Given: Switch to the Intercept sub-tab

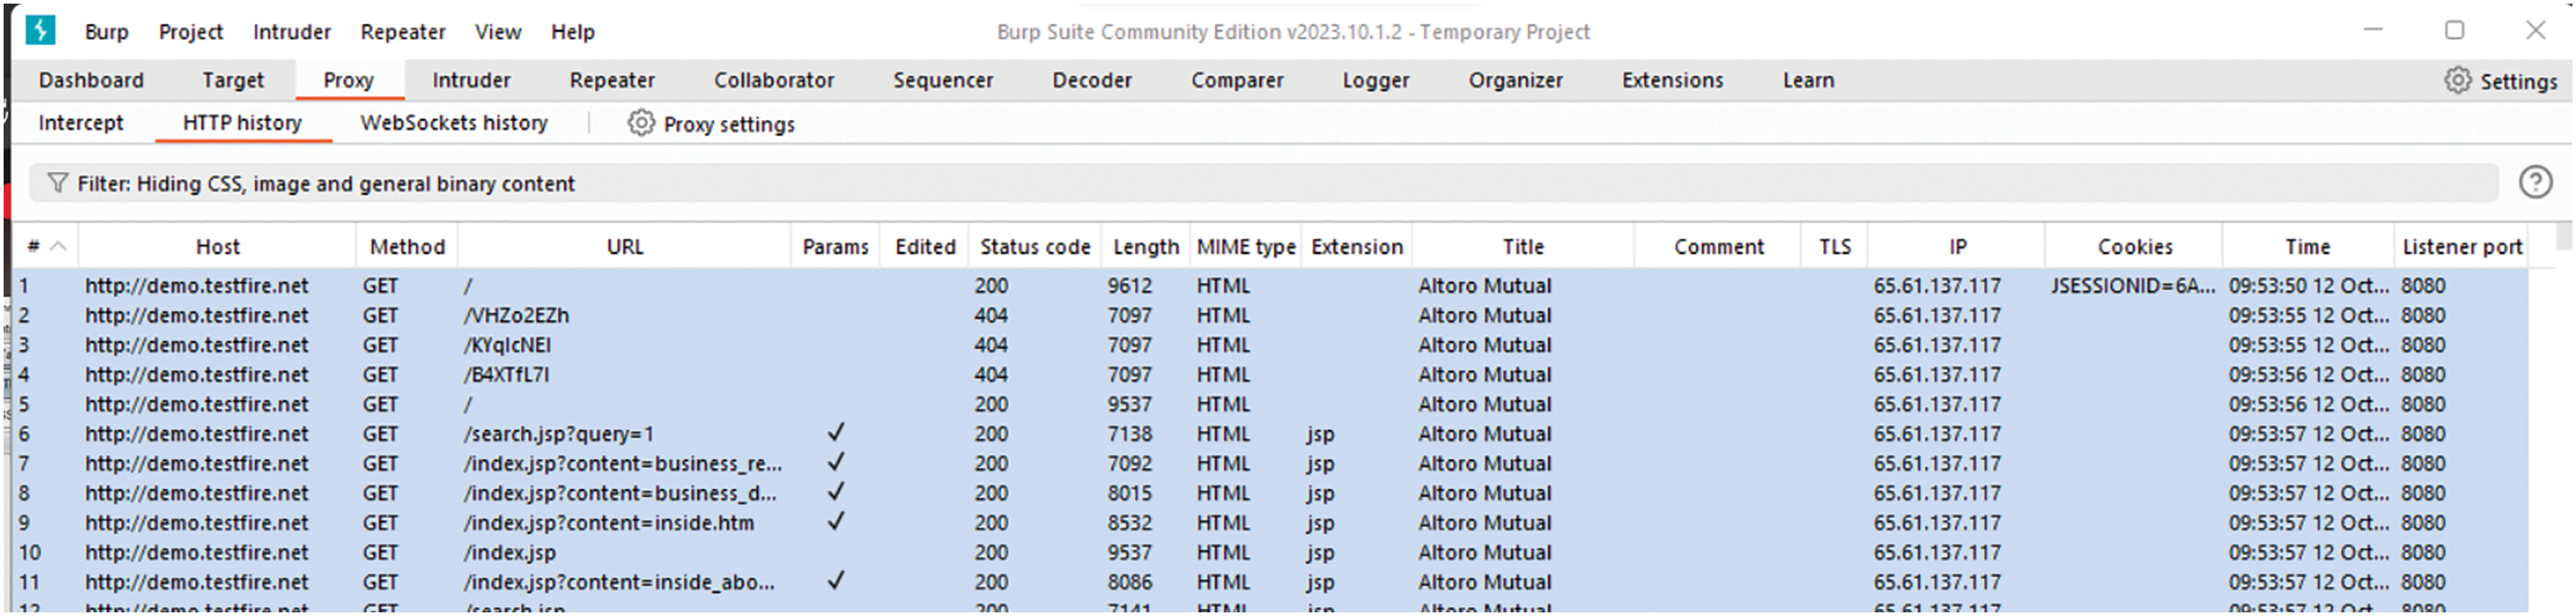Looking at the screenshot, I should pos(80,123).
